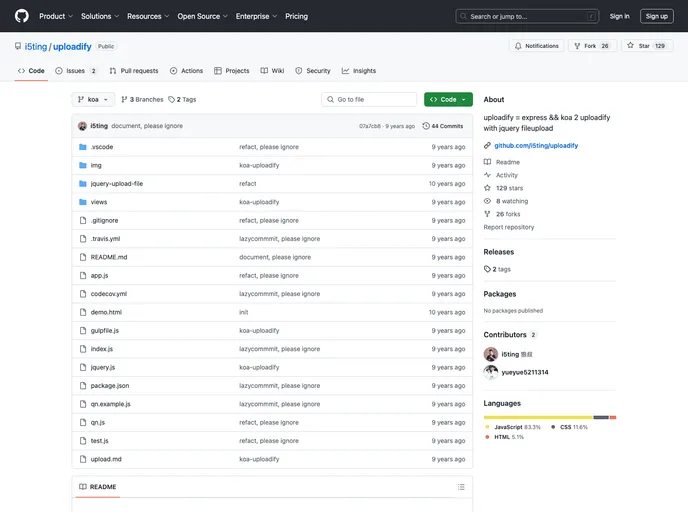Open the Resources dropdown
The width and height of the screenshot is (688, 512).
point(148,16)
